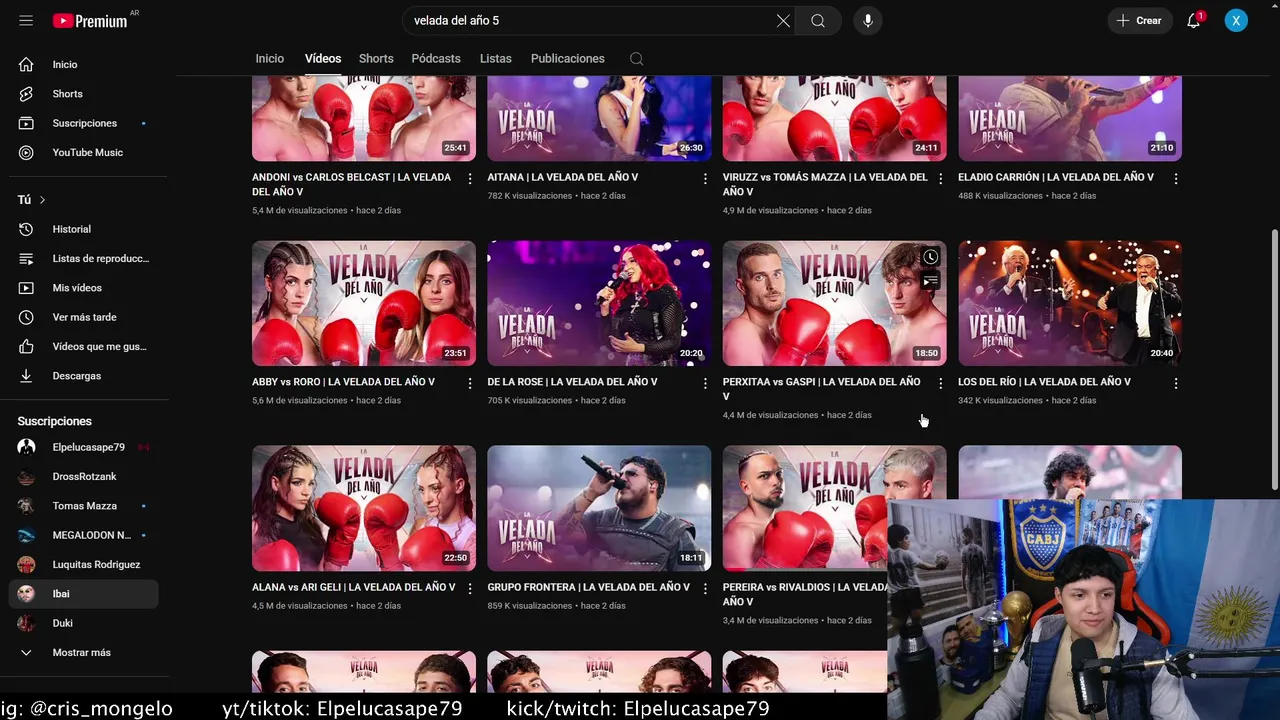This screenshot has width=1280, height=720.
Task: Open PERXITAA vs GASPI video title
Action: 822,389
